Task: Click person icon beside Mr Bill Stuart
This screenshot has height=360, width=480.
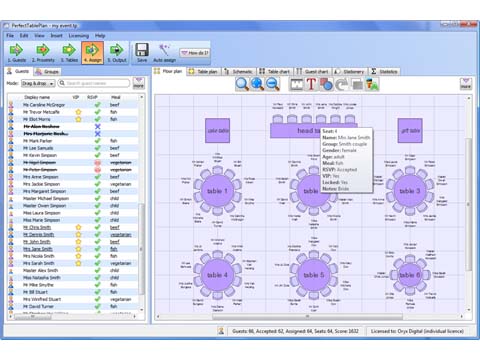Action: click(x=11, y=292)
